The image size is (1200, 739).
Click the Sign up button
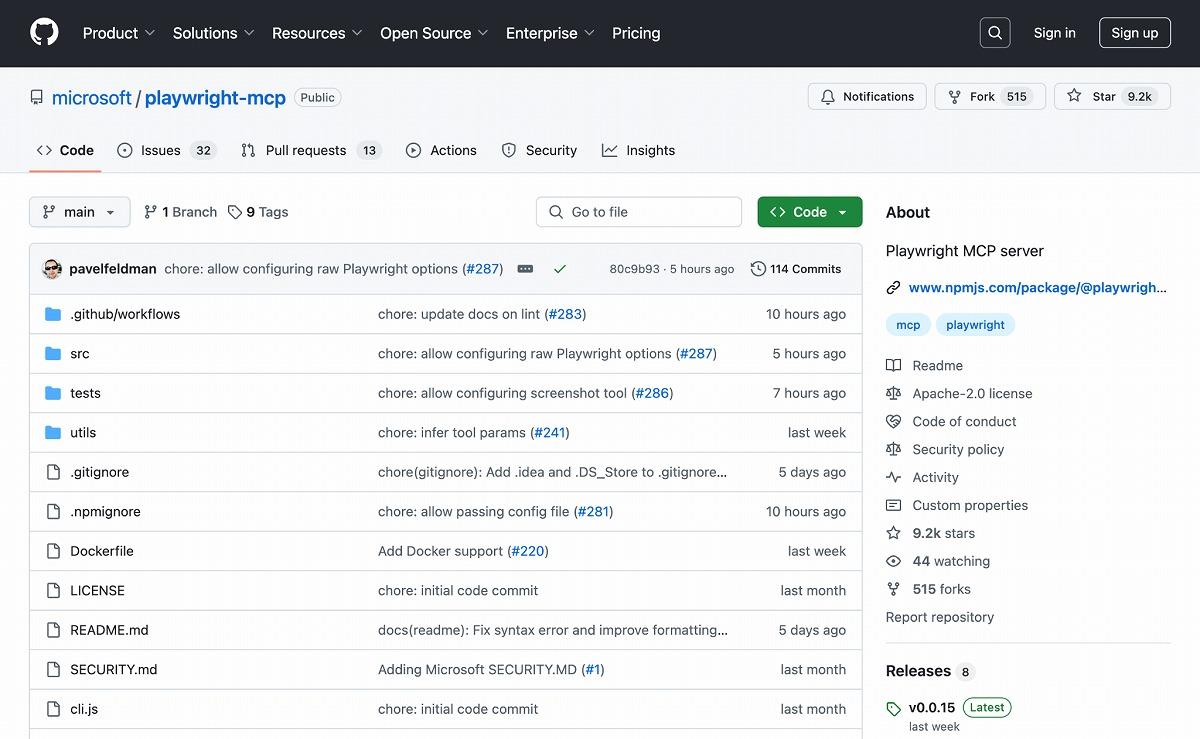1135,33
